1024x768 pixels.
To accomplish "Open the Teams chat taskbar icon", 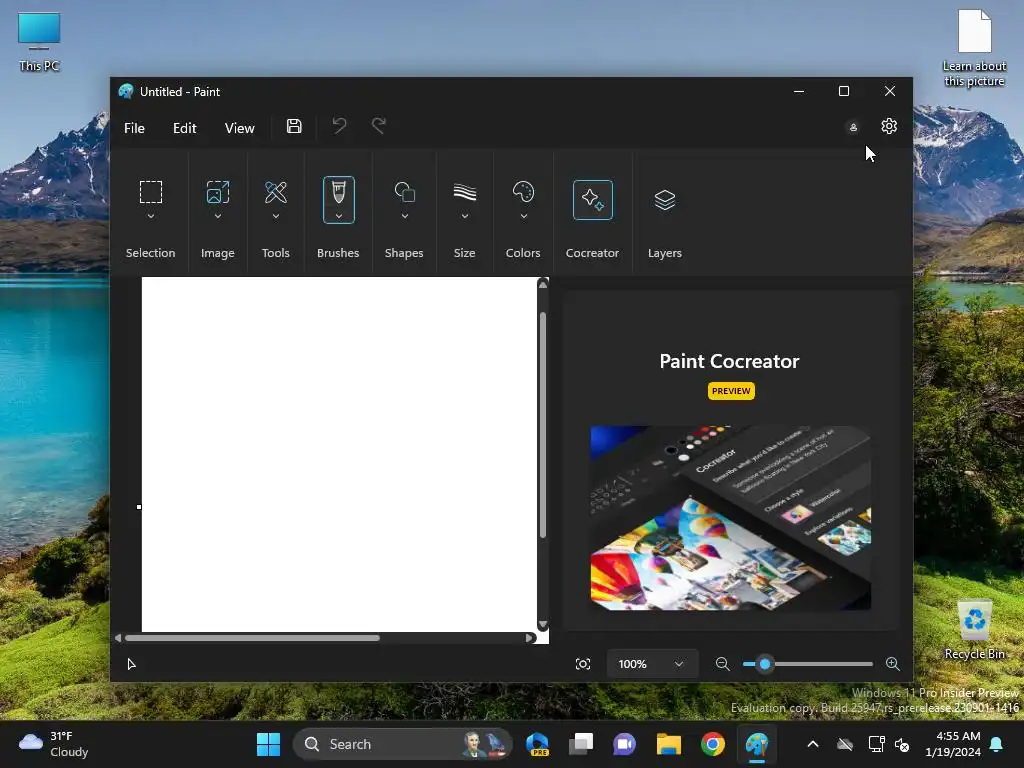I will tap(624, 744).
